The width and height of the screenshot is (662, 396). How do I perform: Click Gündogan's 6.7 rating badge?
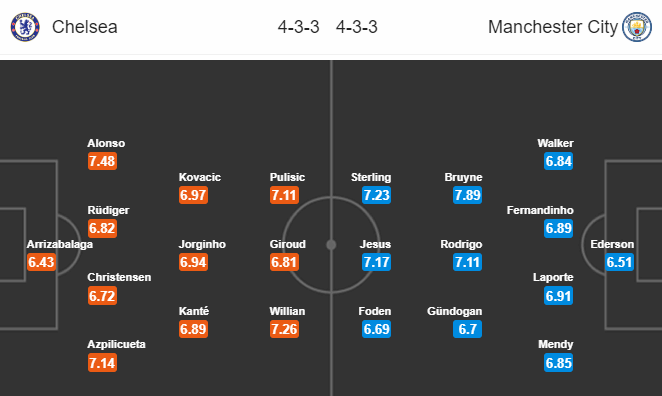tap(467, 329)
